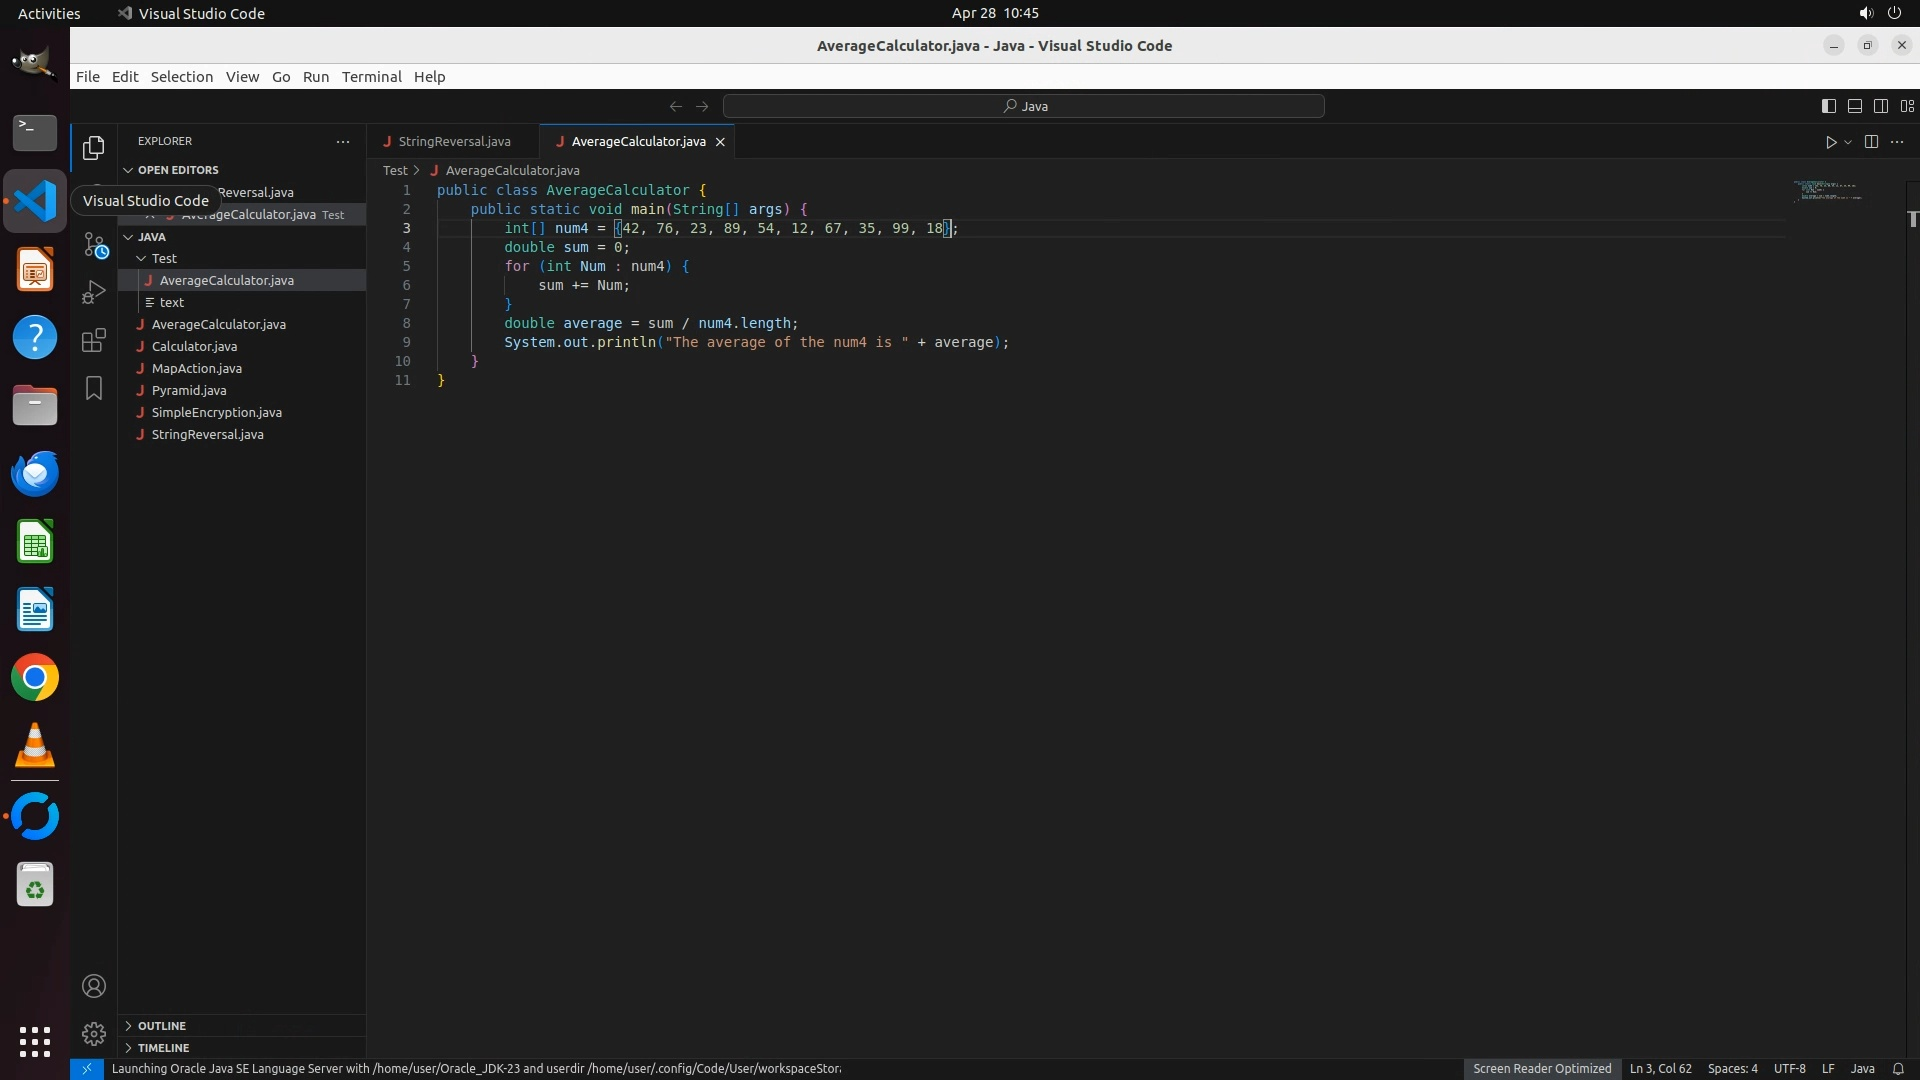This screenshot has height=1080, width=1920.
Task: Open the Run and Debug view
Action: coord(94,292)
